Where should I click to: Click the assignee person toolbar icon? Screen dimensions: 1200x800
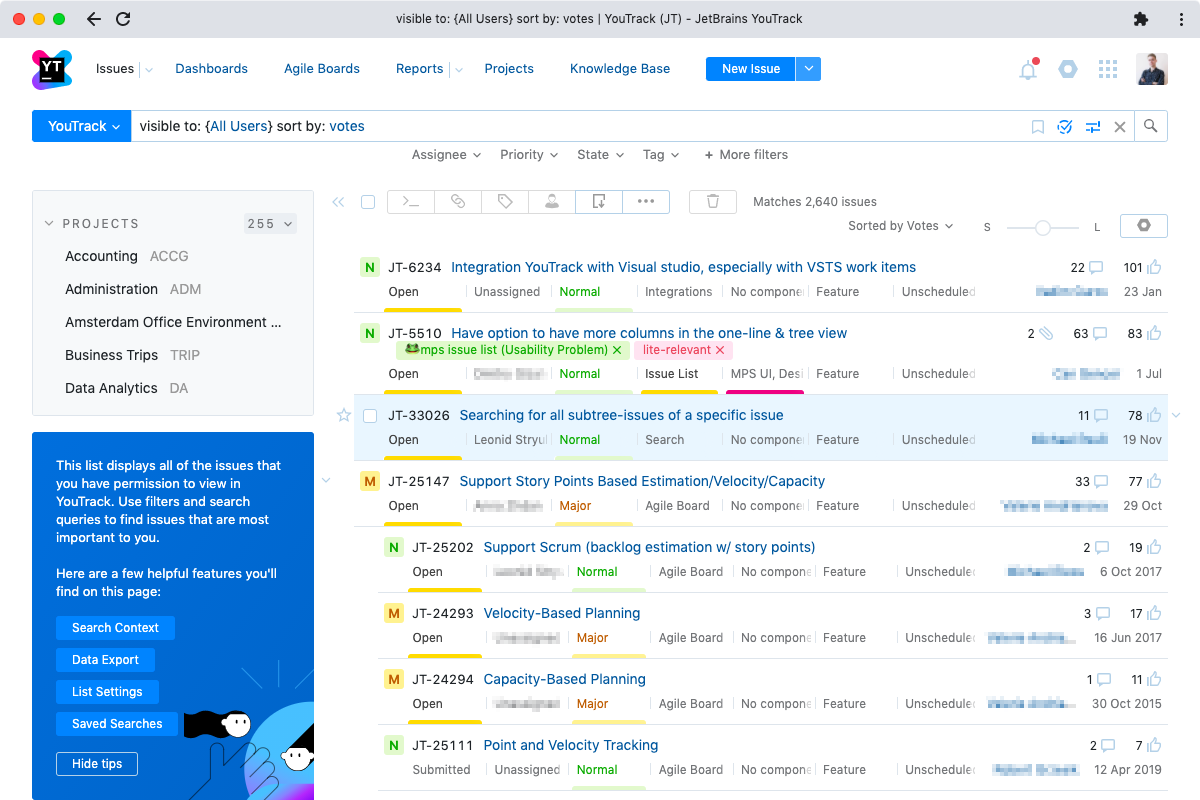point(552,201)
